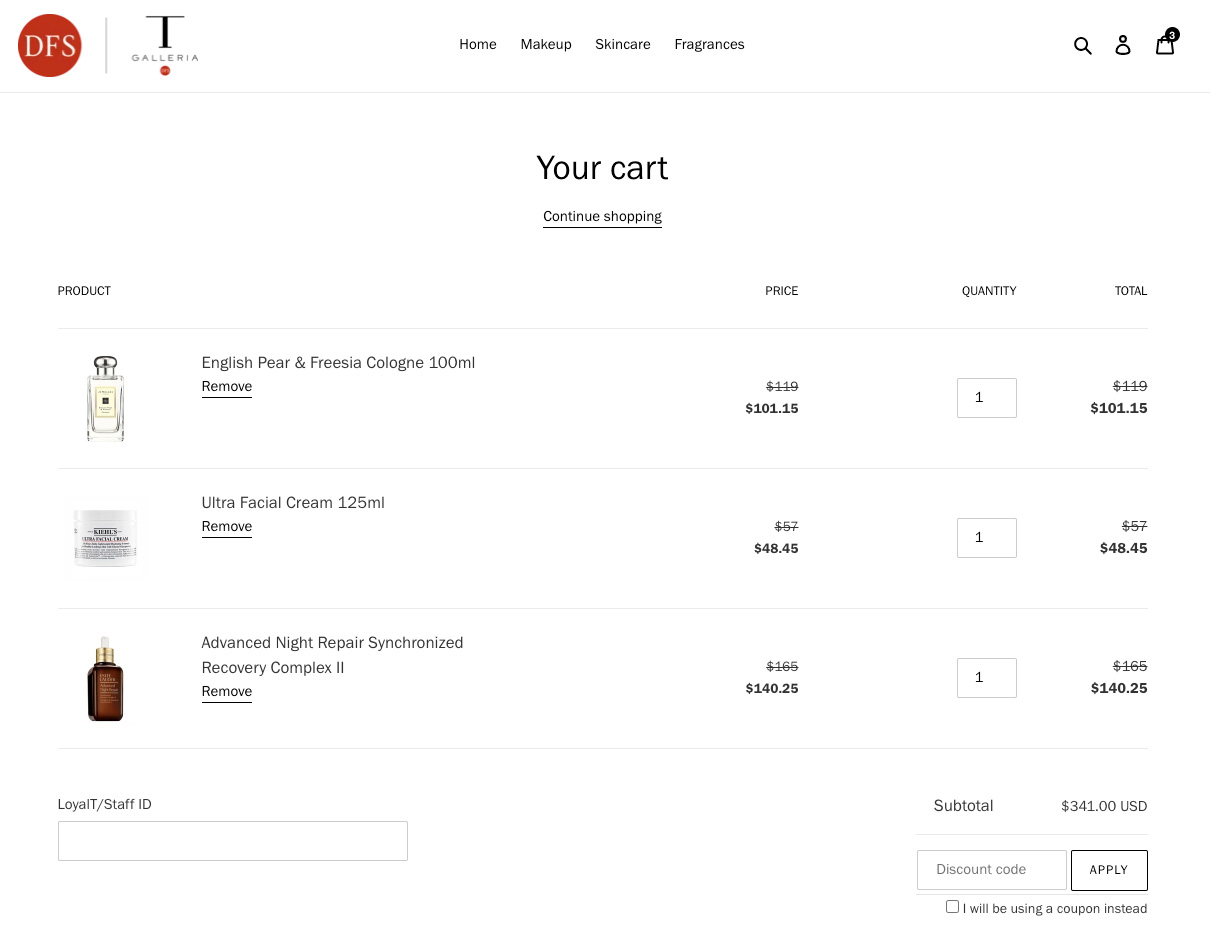Click the LoyalT/Staff ID label

pos(105,804)
